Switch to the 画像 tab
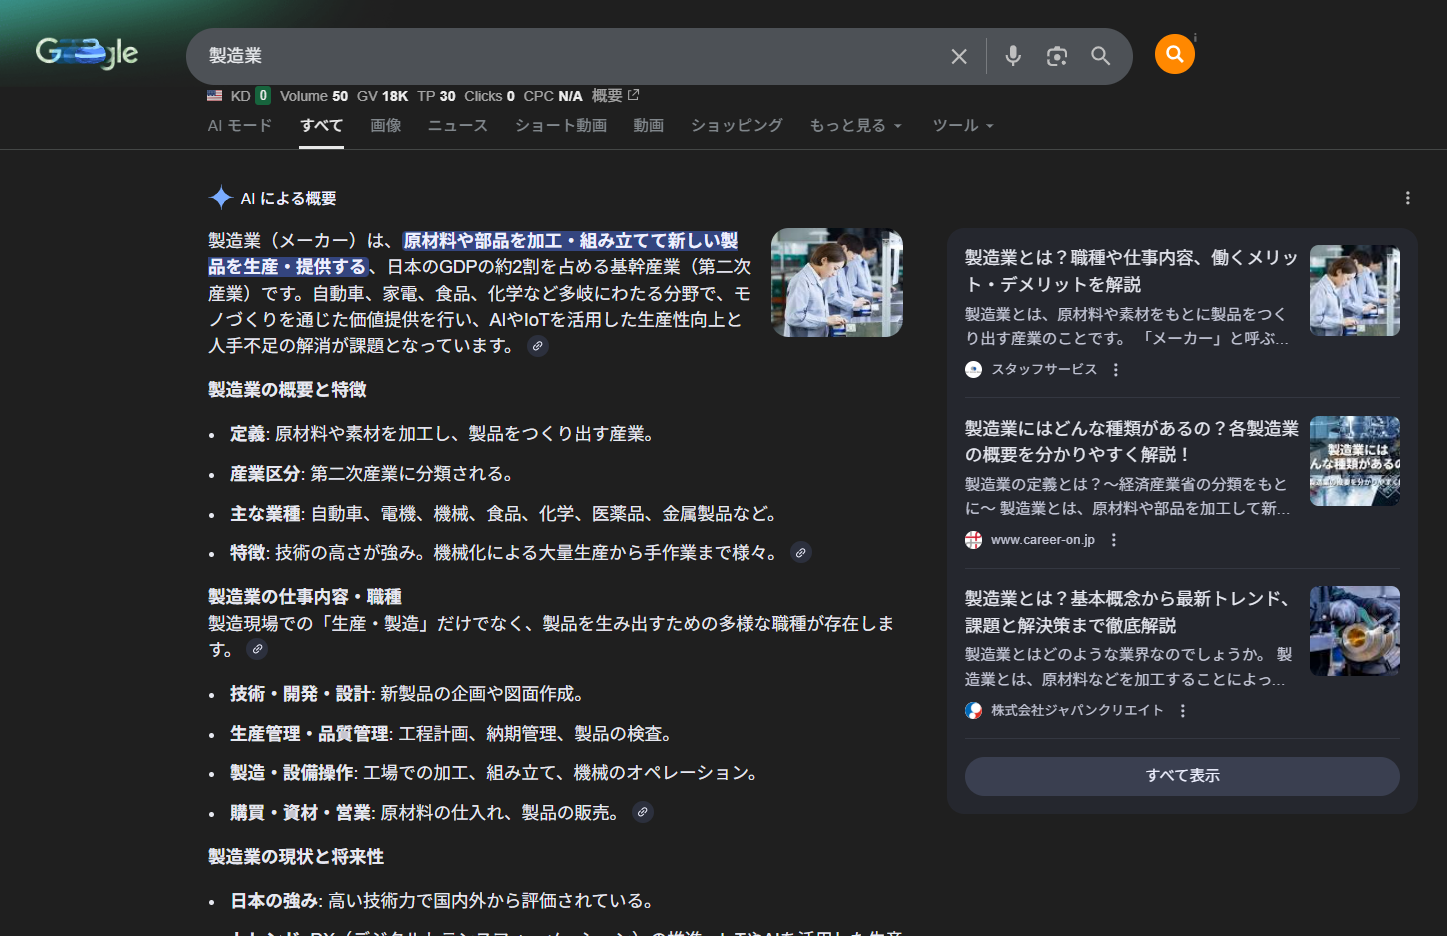The width and height of the screenshot is (1447, 936). point(386,125)
